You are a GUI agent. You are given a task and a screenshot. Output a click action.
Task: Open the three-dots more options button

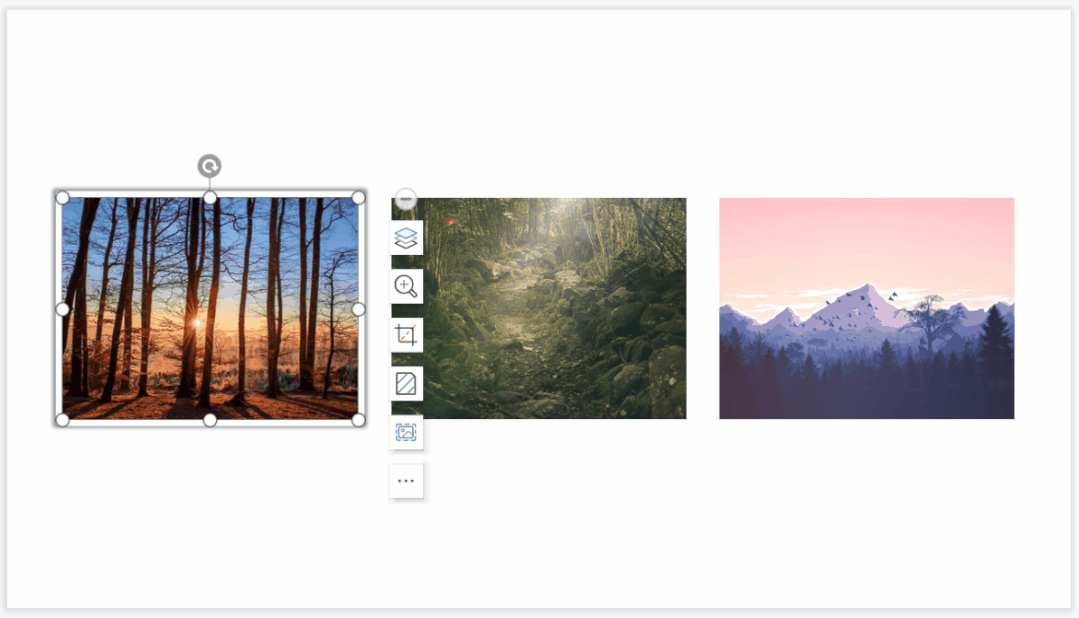[406, 481]
